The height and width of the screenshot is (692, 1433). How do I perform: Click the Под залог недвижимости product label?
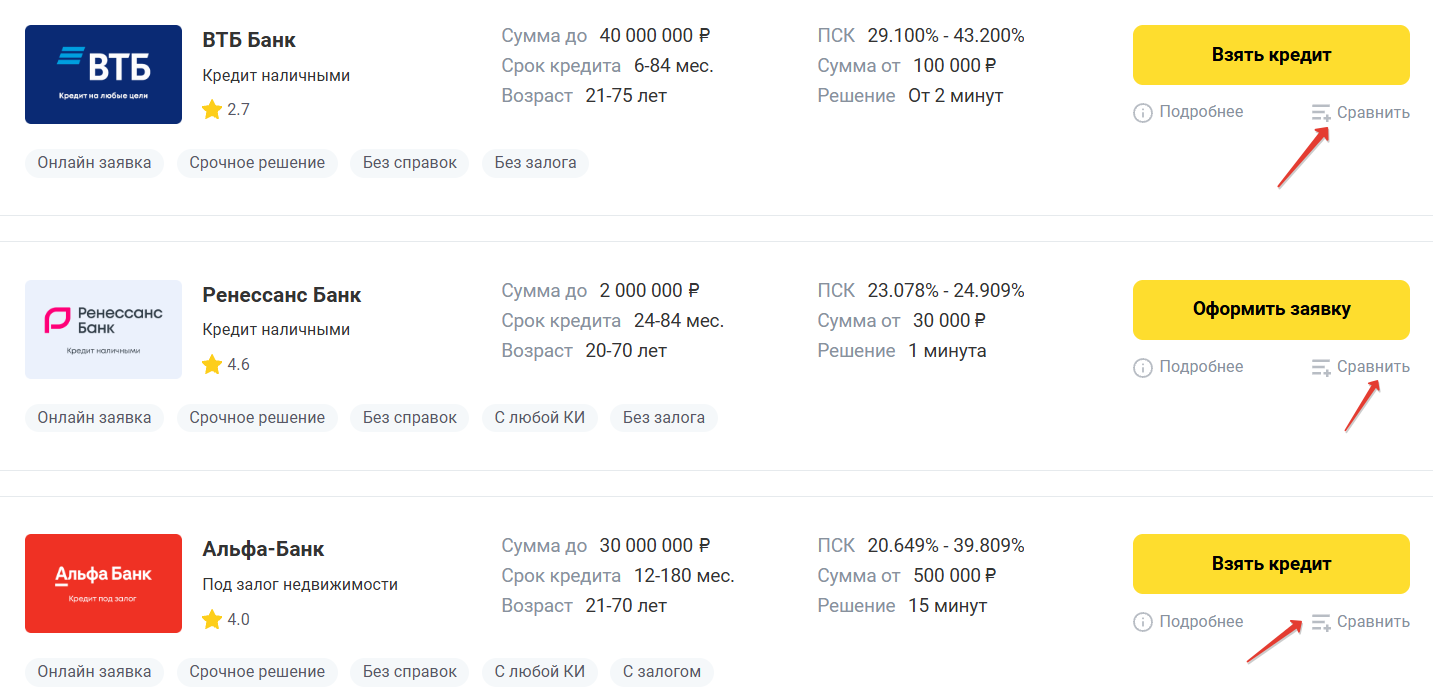point(300,585)
